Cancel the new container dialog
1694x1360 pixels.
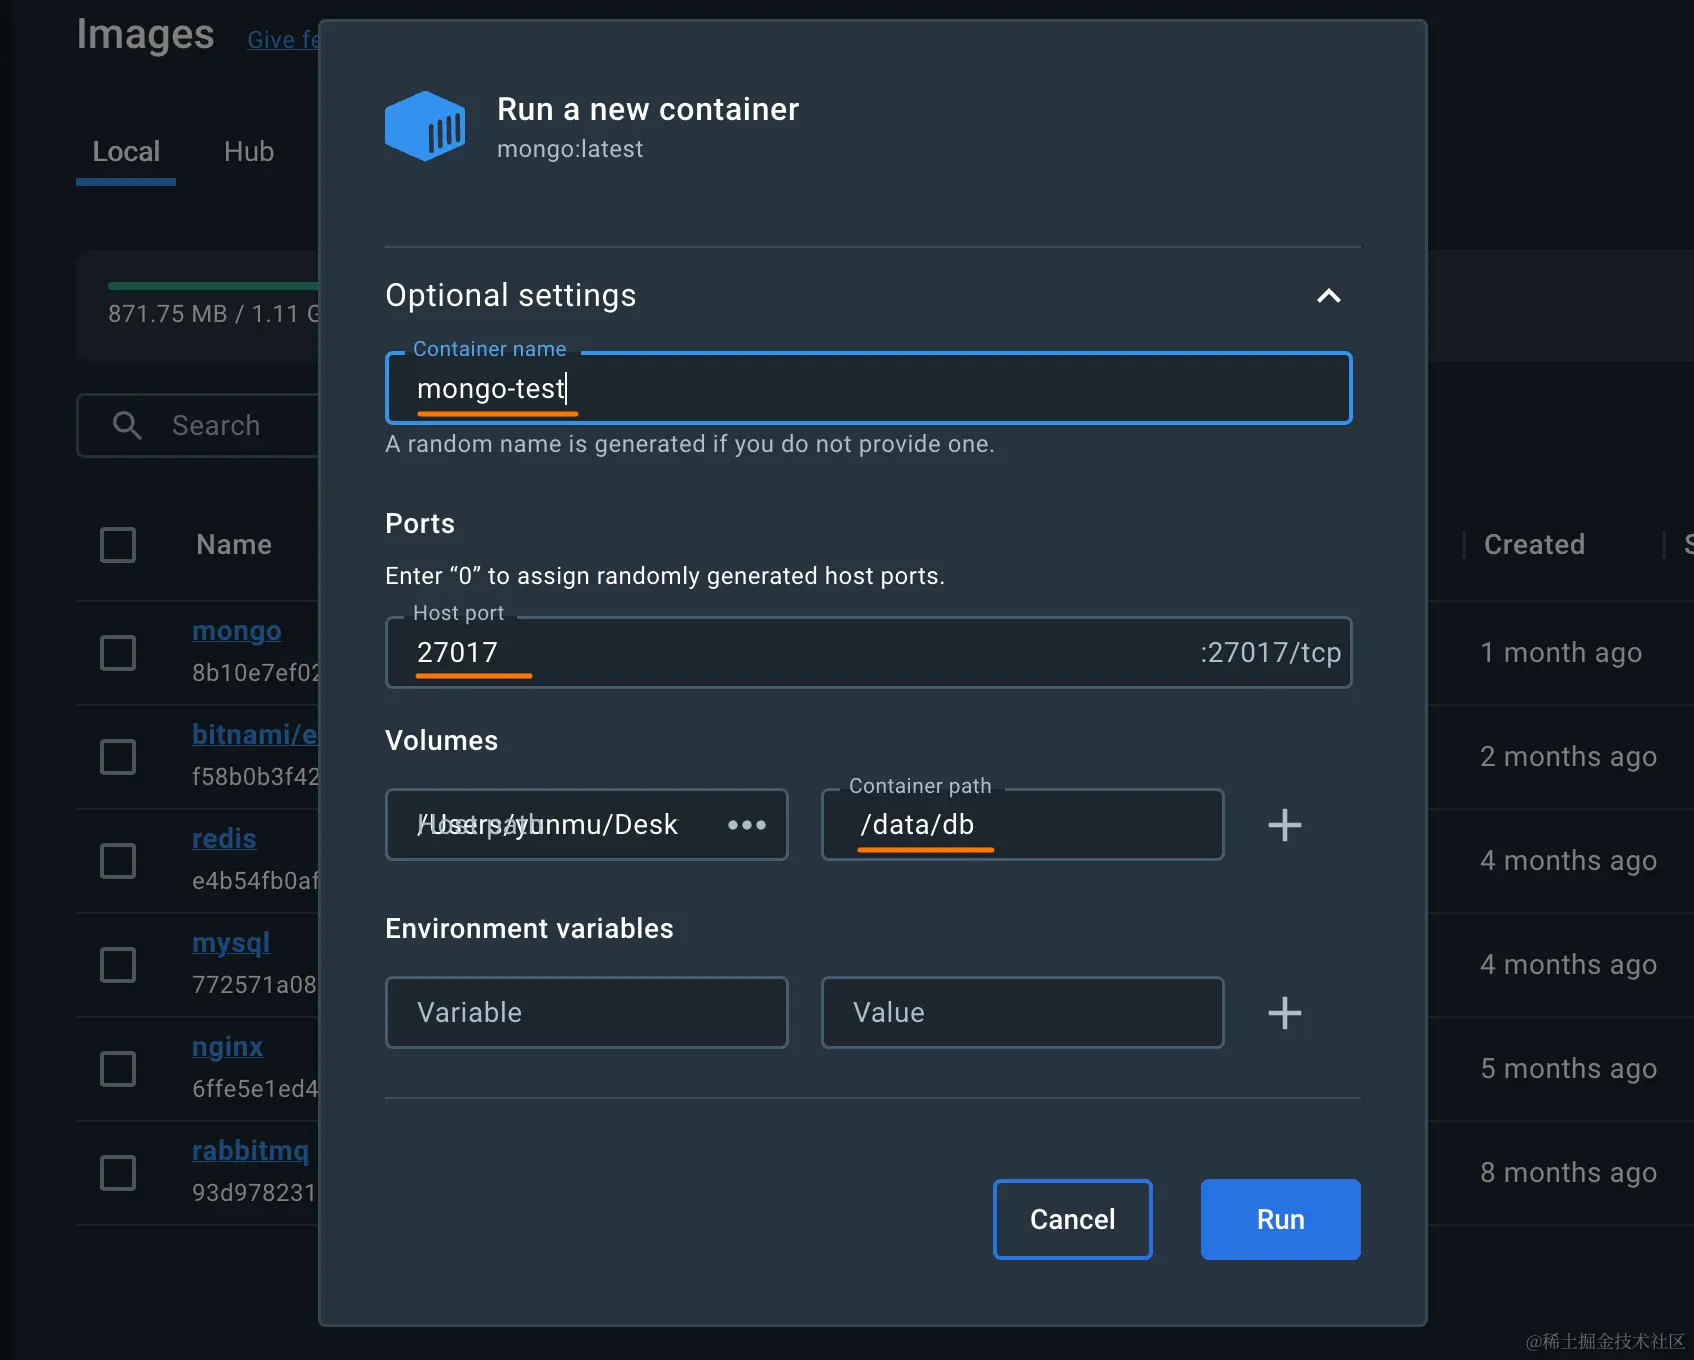click(1072, 1219)
